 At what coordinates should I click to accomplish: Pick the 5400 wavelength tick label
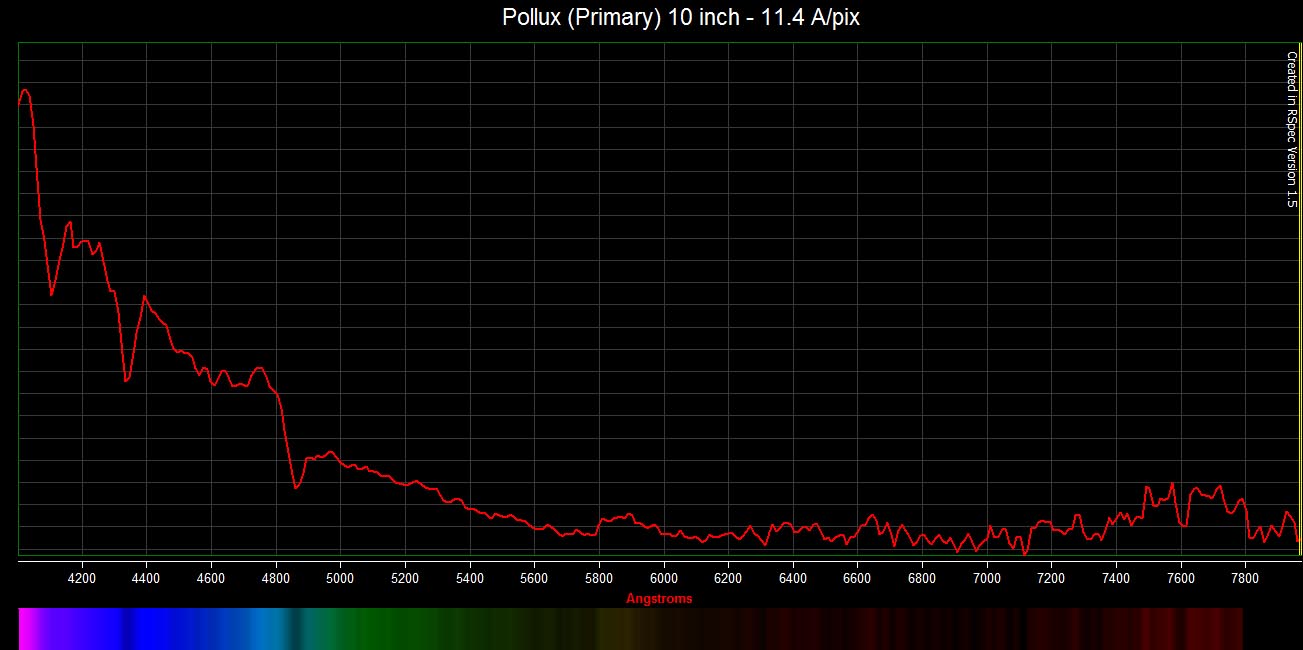click(470, 578)
